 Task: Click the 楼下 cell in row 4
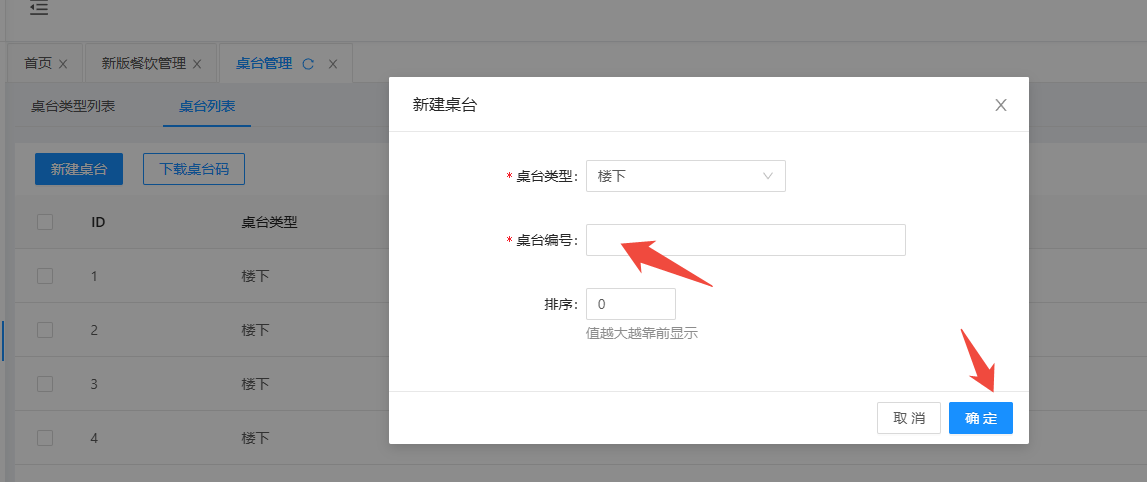[255, 438]
